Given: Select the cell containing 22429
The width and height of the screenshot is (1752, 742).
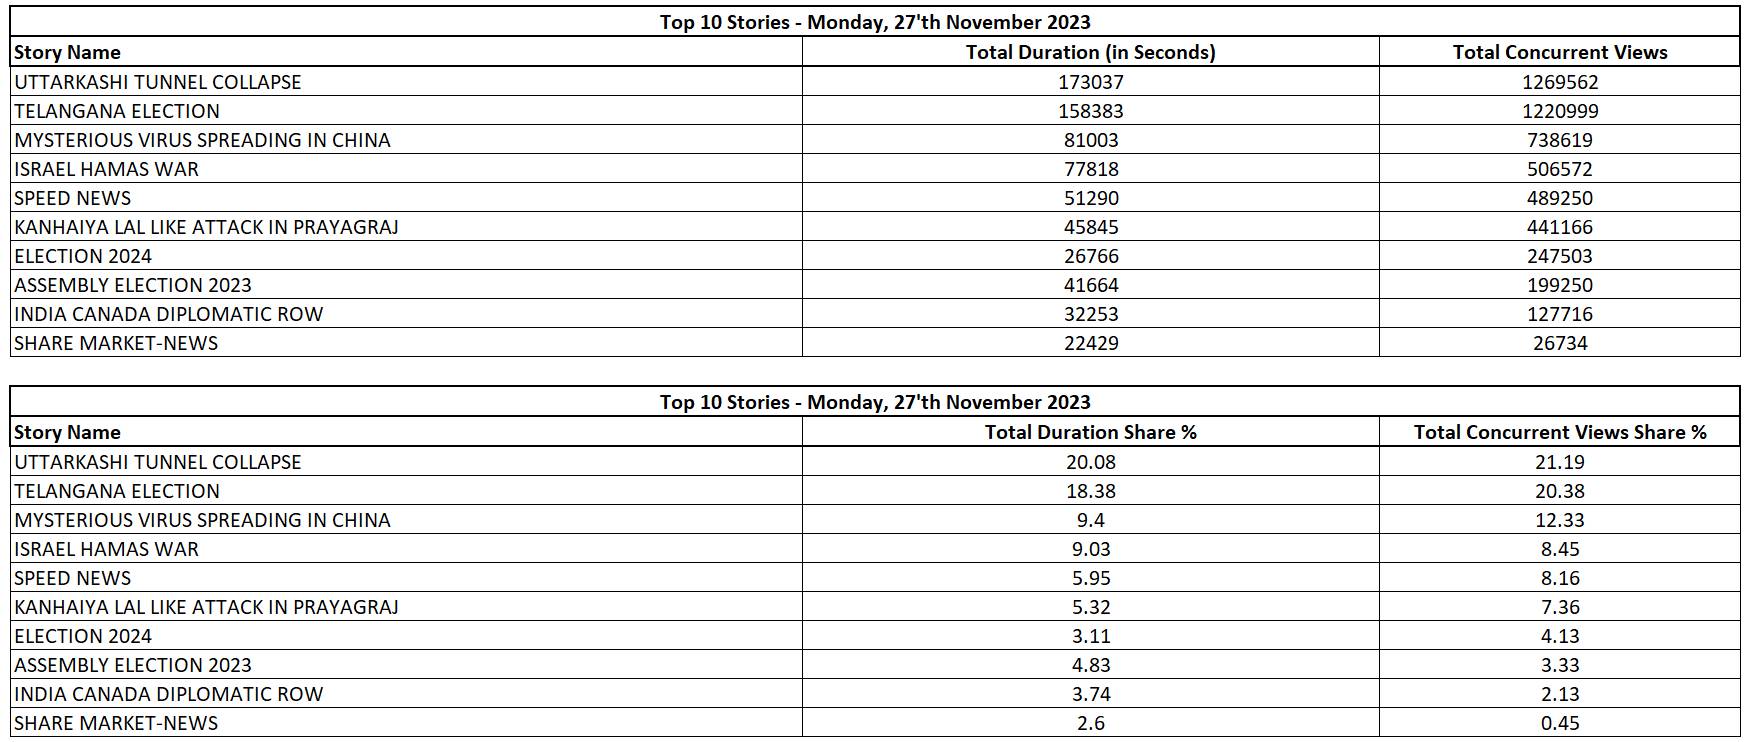Looking at the screenshot, I should tap(1090, 343).
